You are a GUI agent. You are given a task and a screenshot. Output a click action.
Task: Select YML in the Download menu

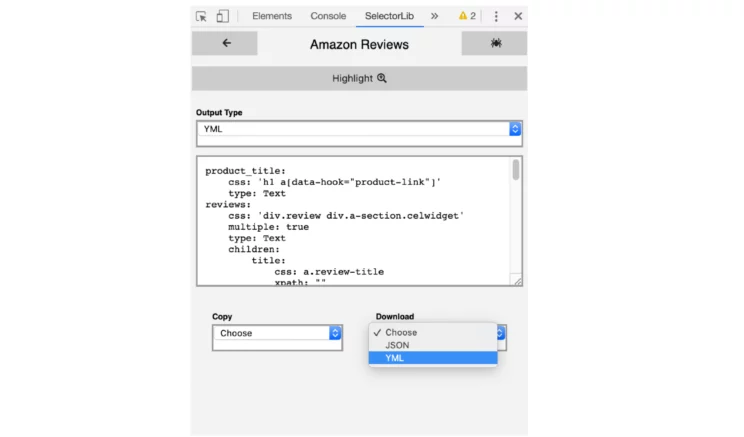pos(433,358)
